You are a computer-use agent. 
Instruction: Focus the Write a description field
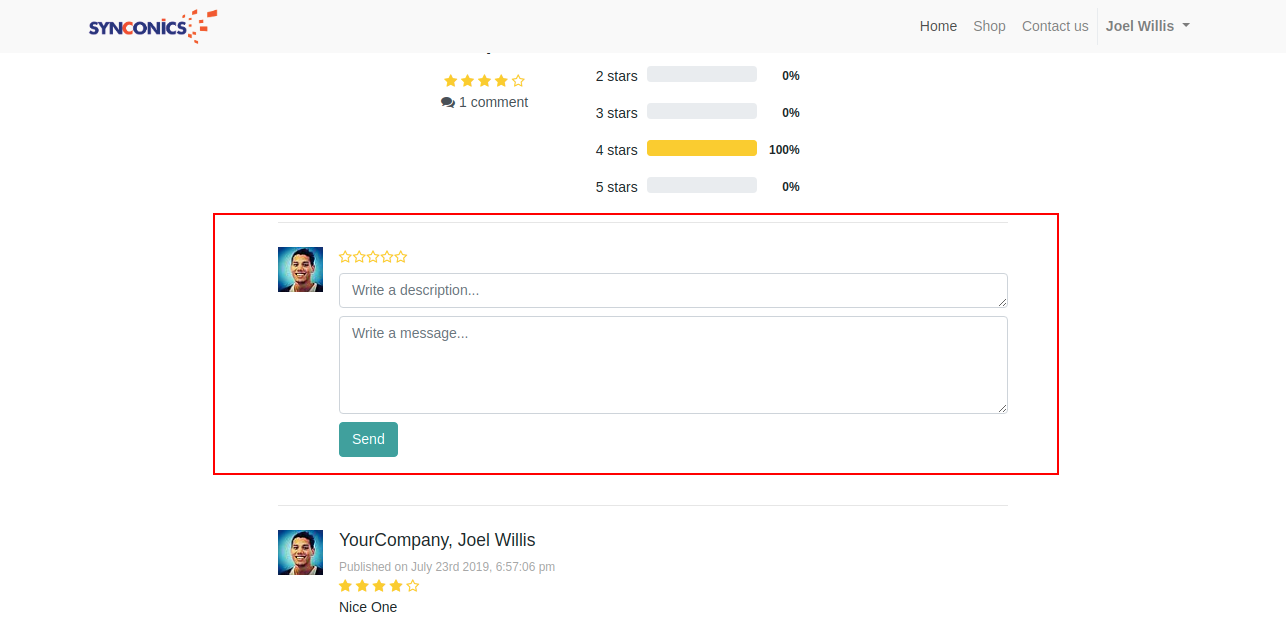[672, 291]
